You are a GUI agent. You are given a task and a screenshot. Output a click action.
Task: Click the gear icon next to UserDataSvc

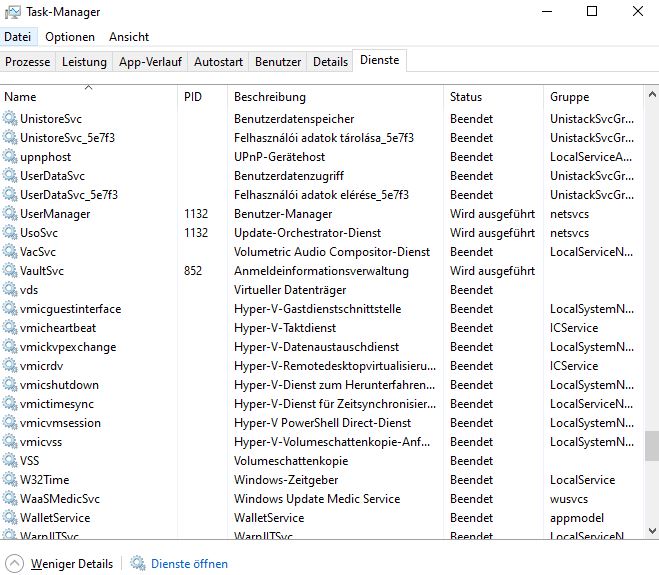click(x=10, y=175)
